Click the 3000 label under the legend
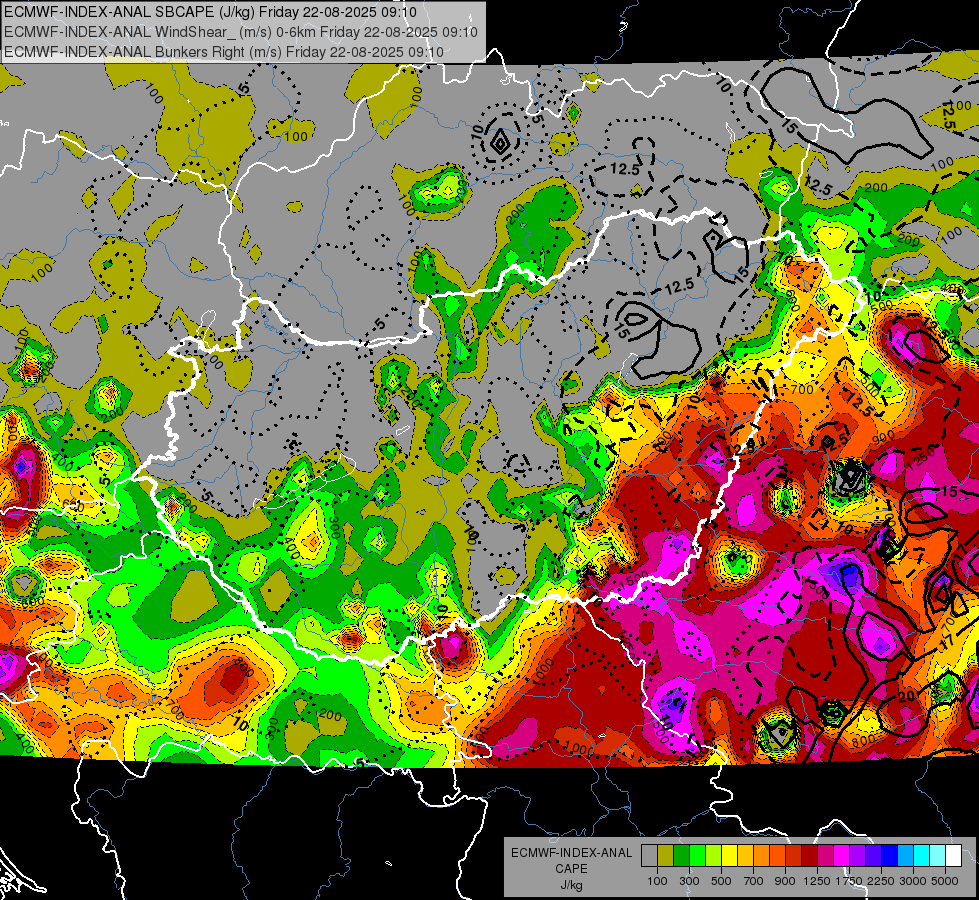 913,881
